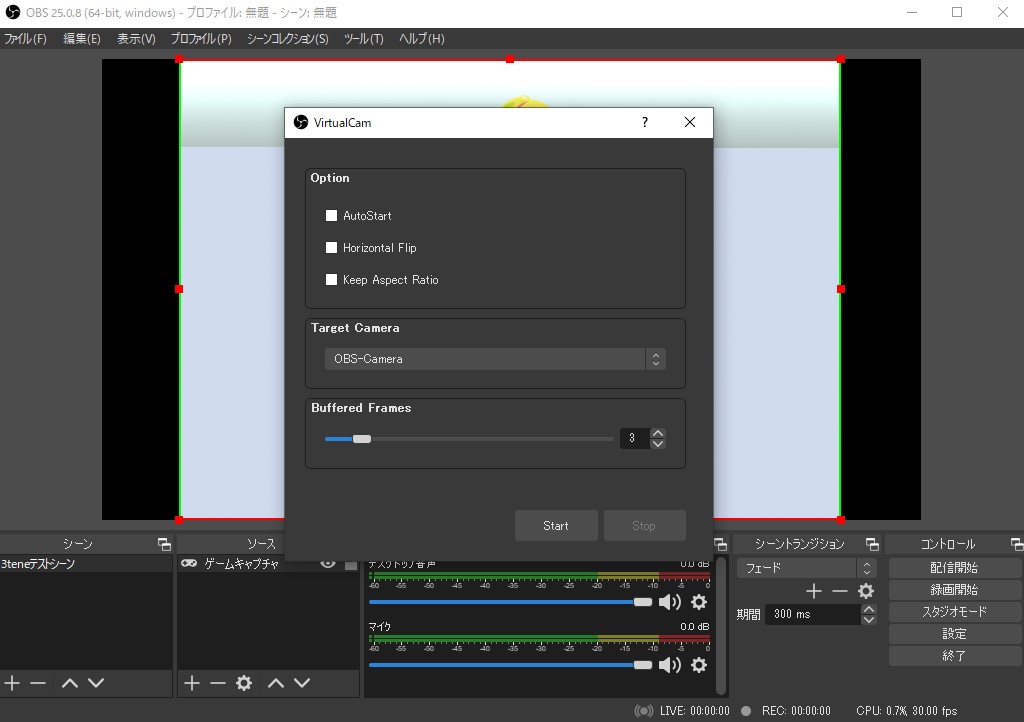
Task: Open transition properties gear icon
Action: (x=866, y=591)
